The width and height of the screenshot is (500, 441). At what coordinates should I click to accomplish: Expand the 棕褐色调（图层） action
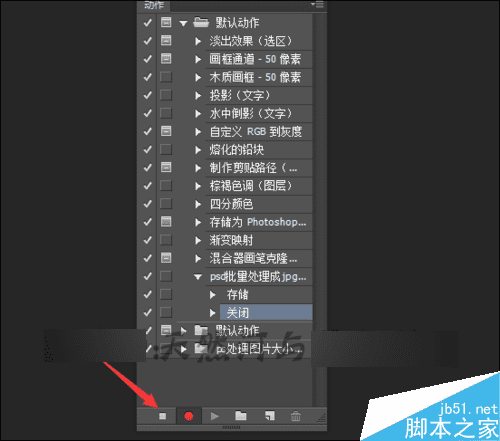[198, 186]
